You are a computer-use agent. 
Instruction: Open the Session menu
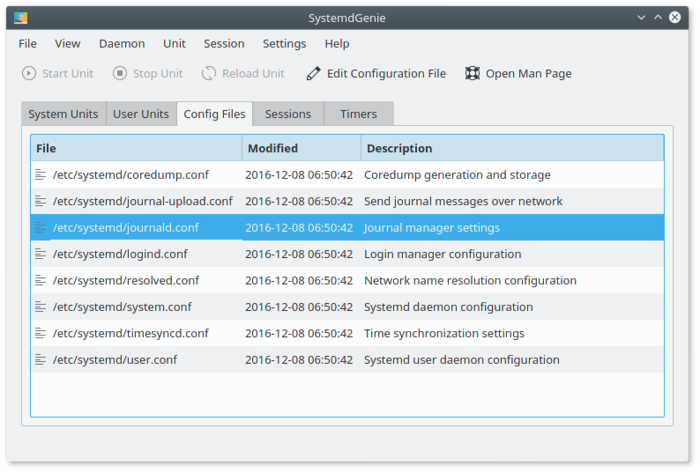[x=224, y=44]
